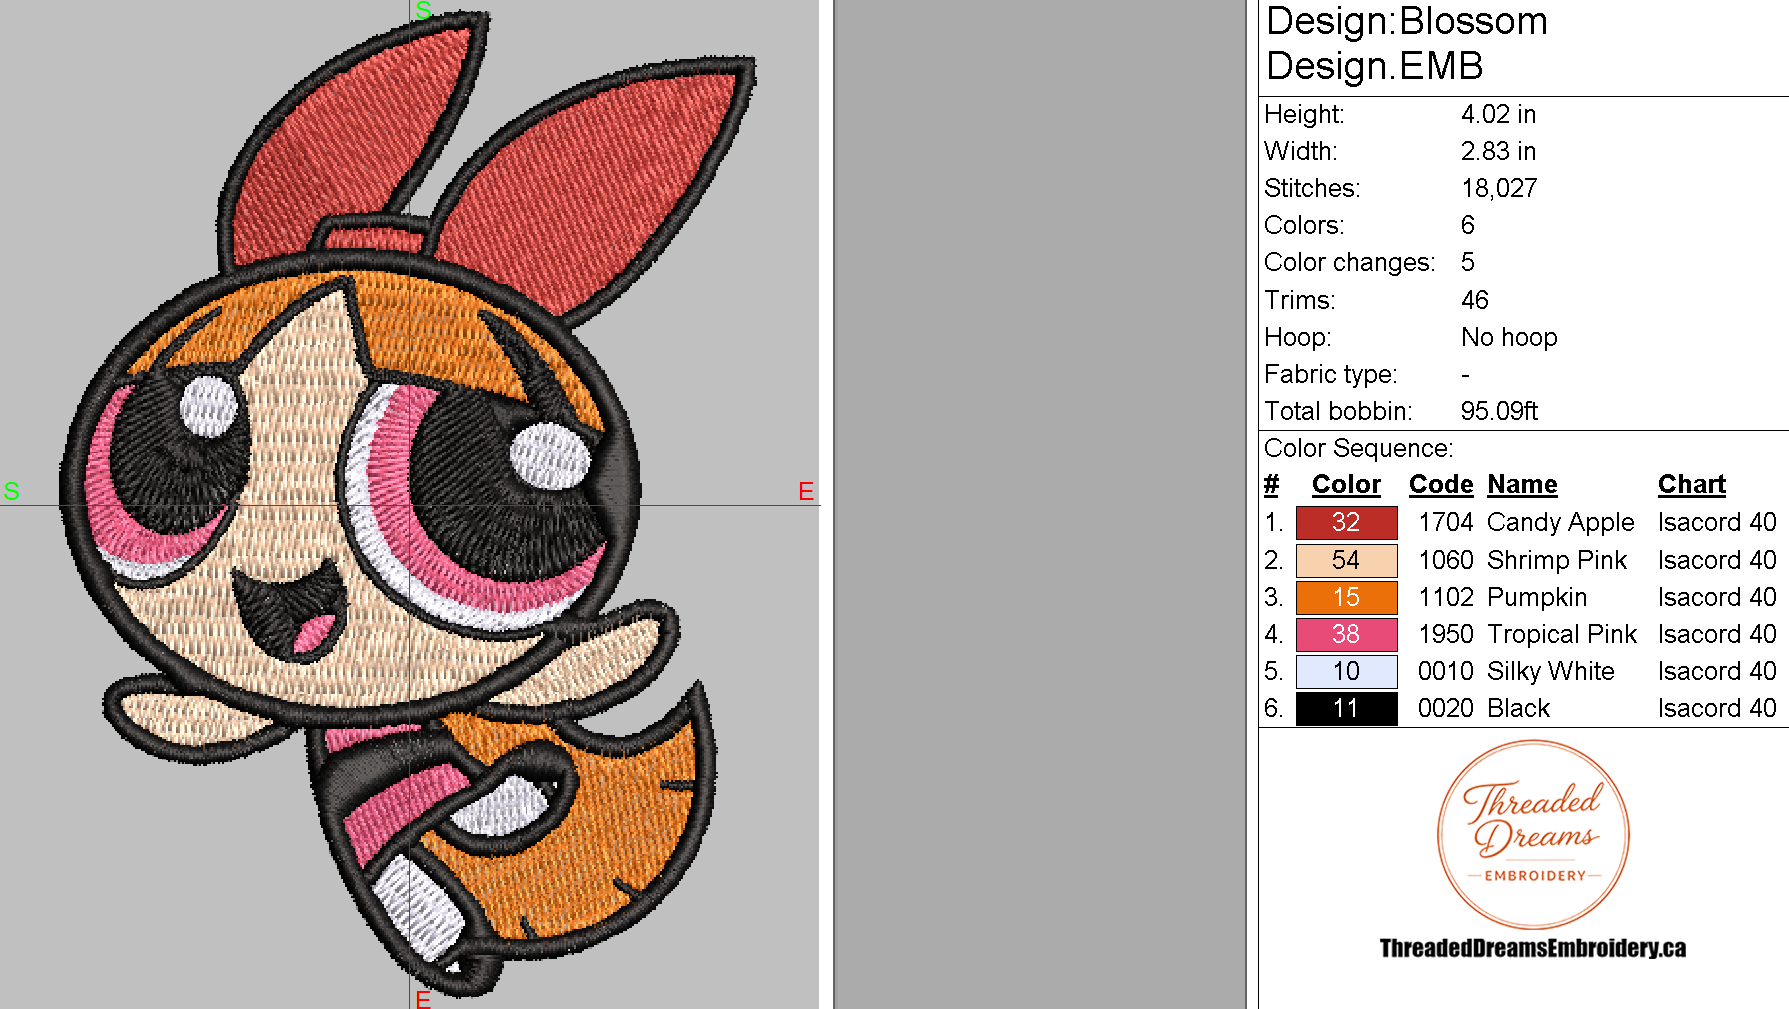The image size is (1789, 1009).
Task: Click the 'Shrimp Pink' thread name
Action: [1557, 560]
